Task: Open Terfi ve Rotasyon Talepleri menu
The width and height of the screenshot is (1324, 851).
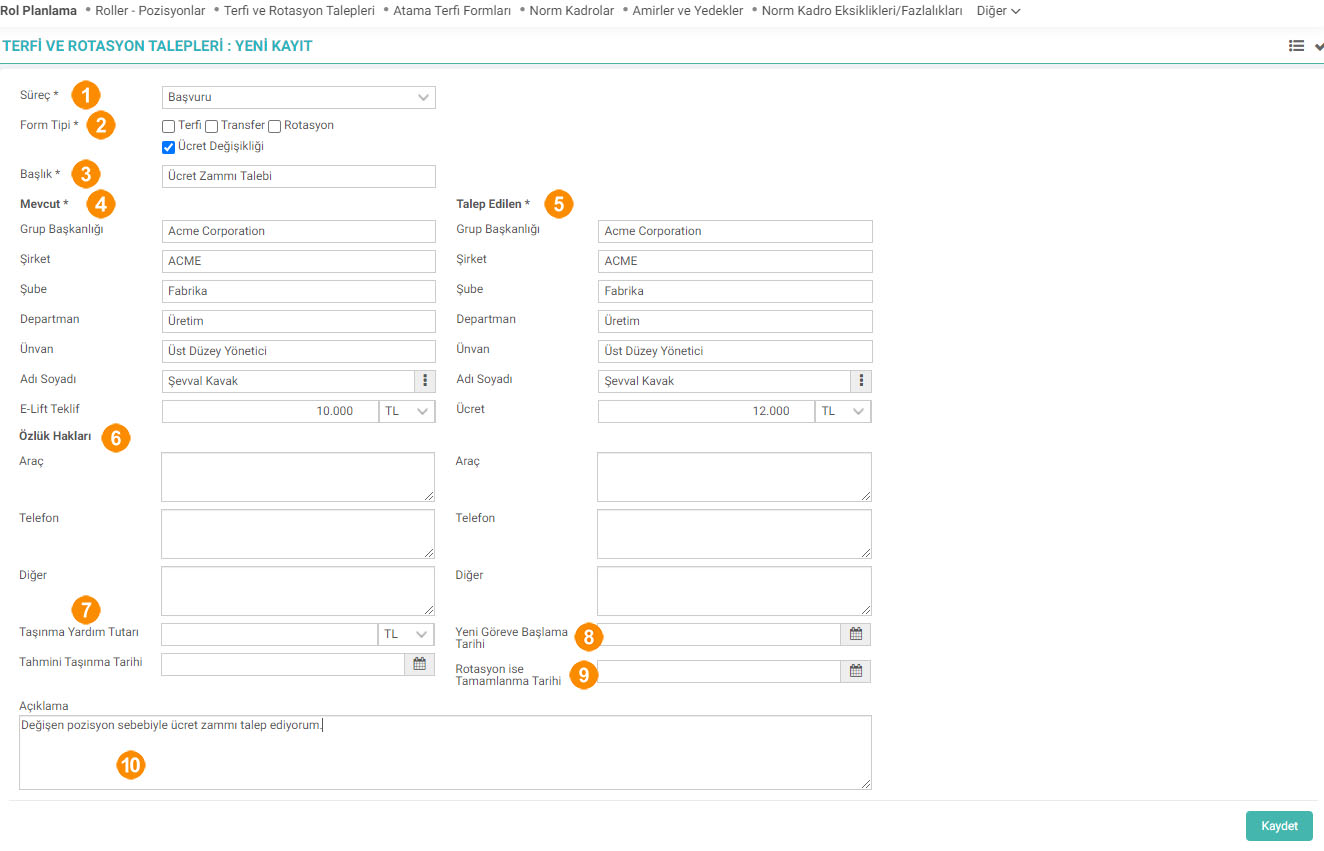Action: point(299,11)
